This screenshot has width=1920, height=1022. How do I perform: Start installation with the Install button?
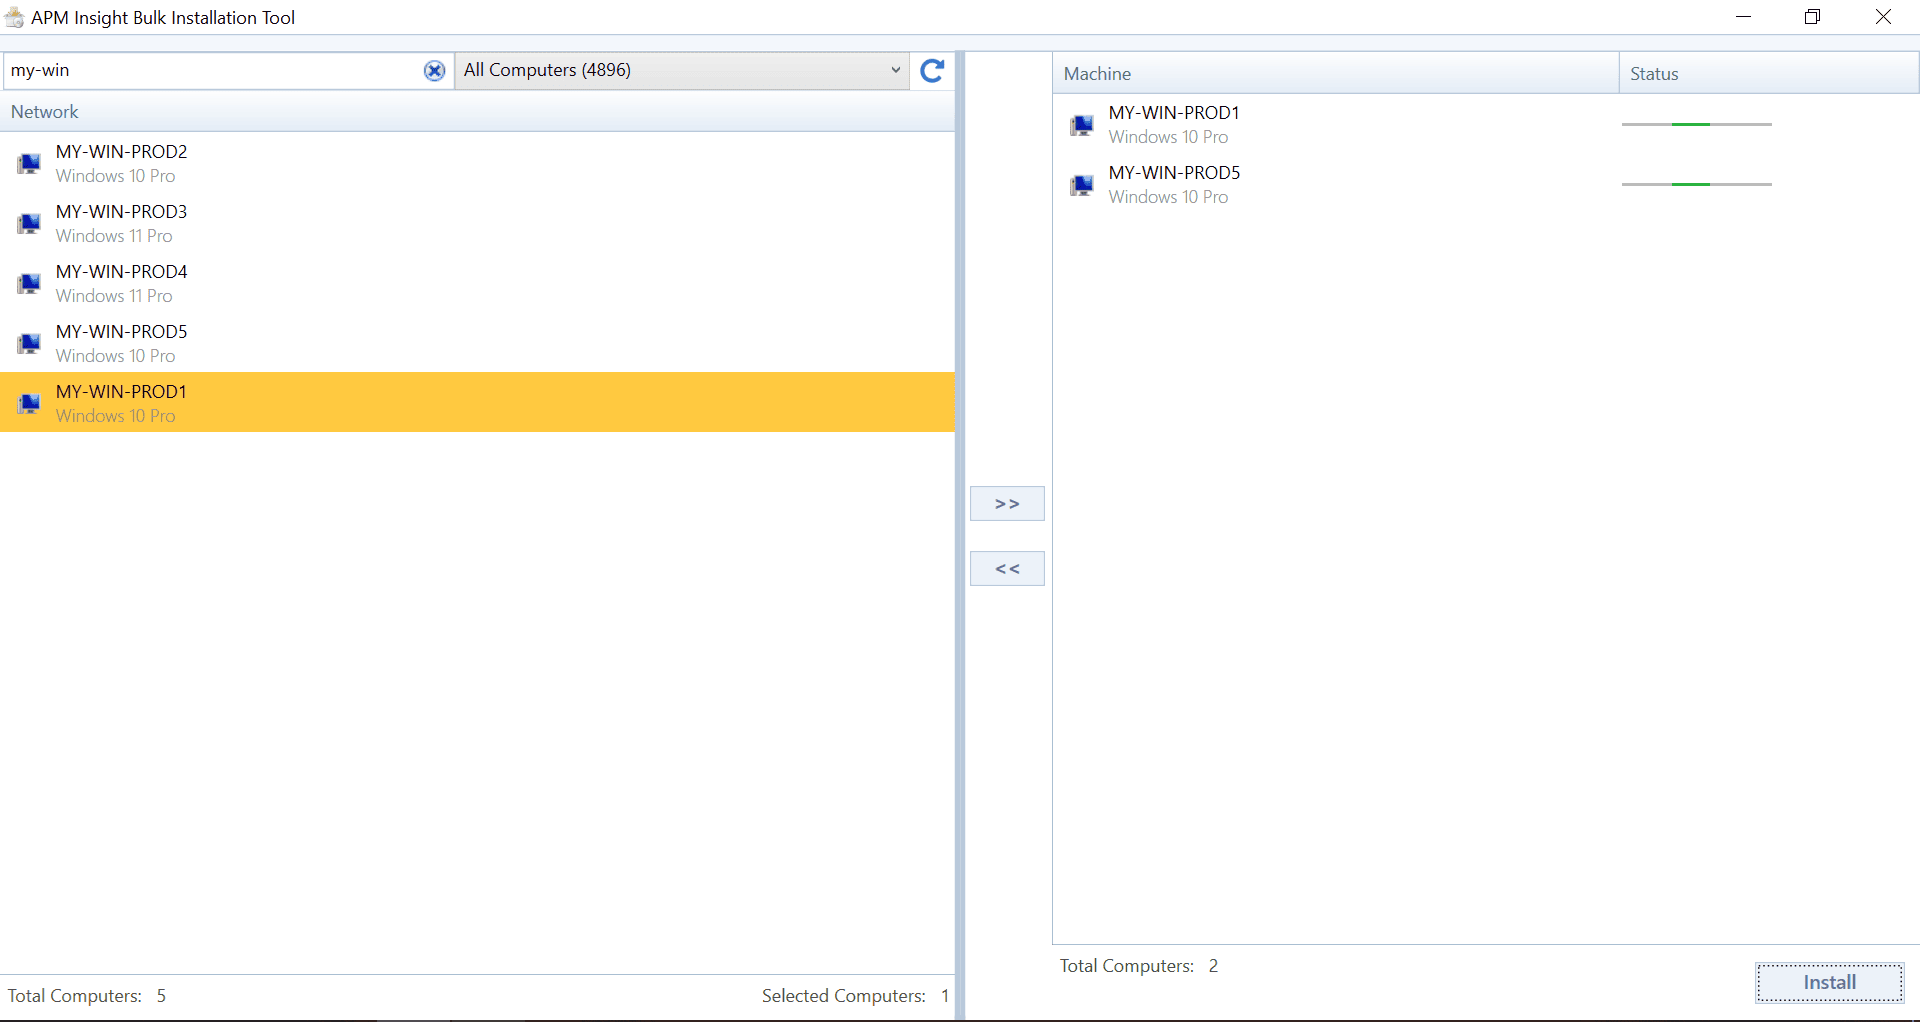(x=1830, y=982)
